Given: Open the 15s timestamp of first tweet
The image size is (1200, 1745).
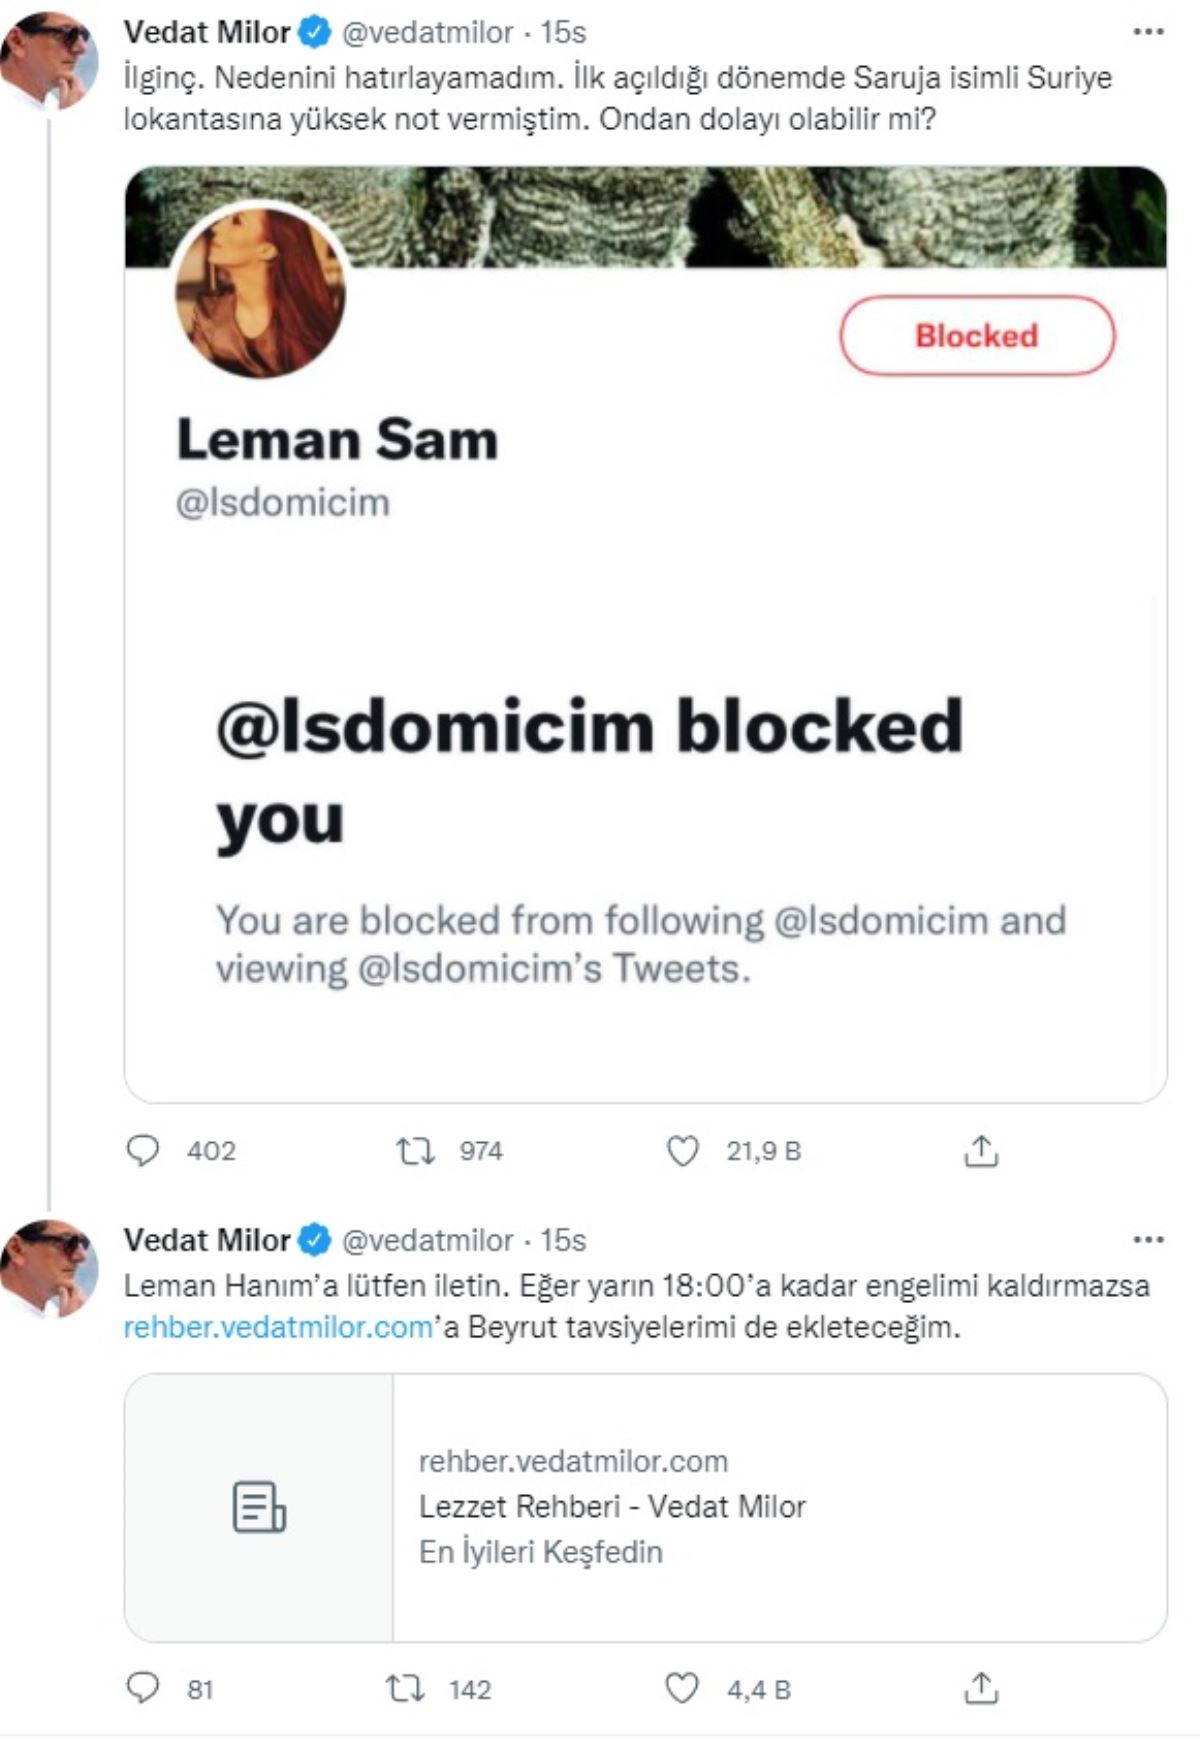Looking at the screenshot, I should tap(563, 32).
